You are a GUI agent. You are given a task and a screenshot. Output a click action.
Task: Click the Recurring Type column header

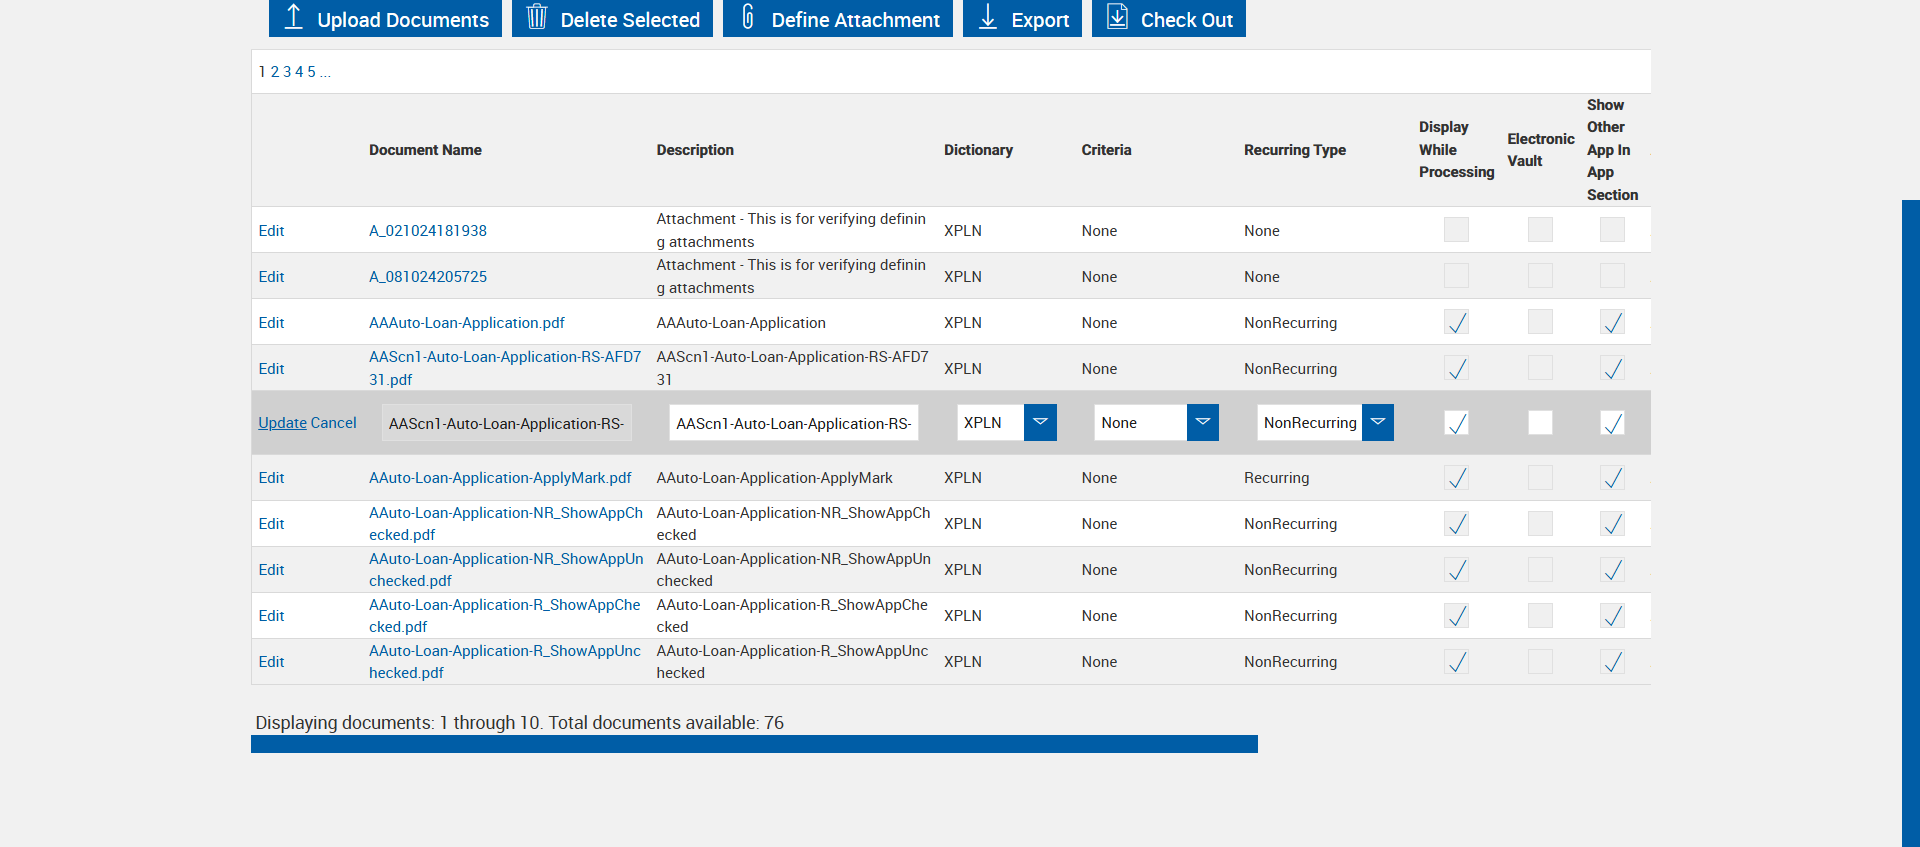[1295, 150]
